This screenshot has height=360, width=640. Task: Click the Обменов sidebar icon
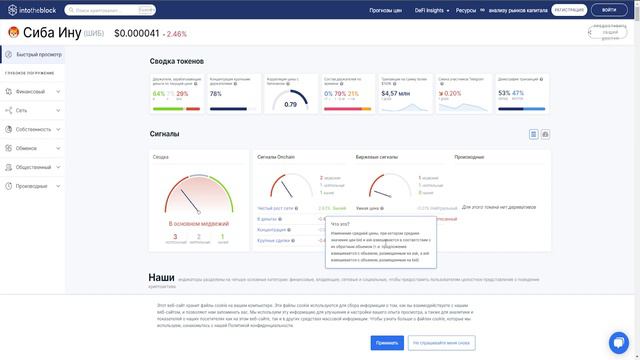pos(9,148)
